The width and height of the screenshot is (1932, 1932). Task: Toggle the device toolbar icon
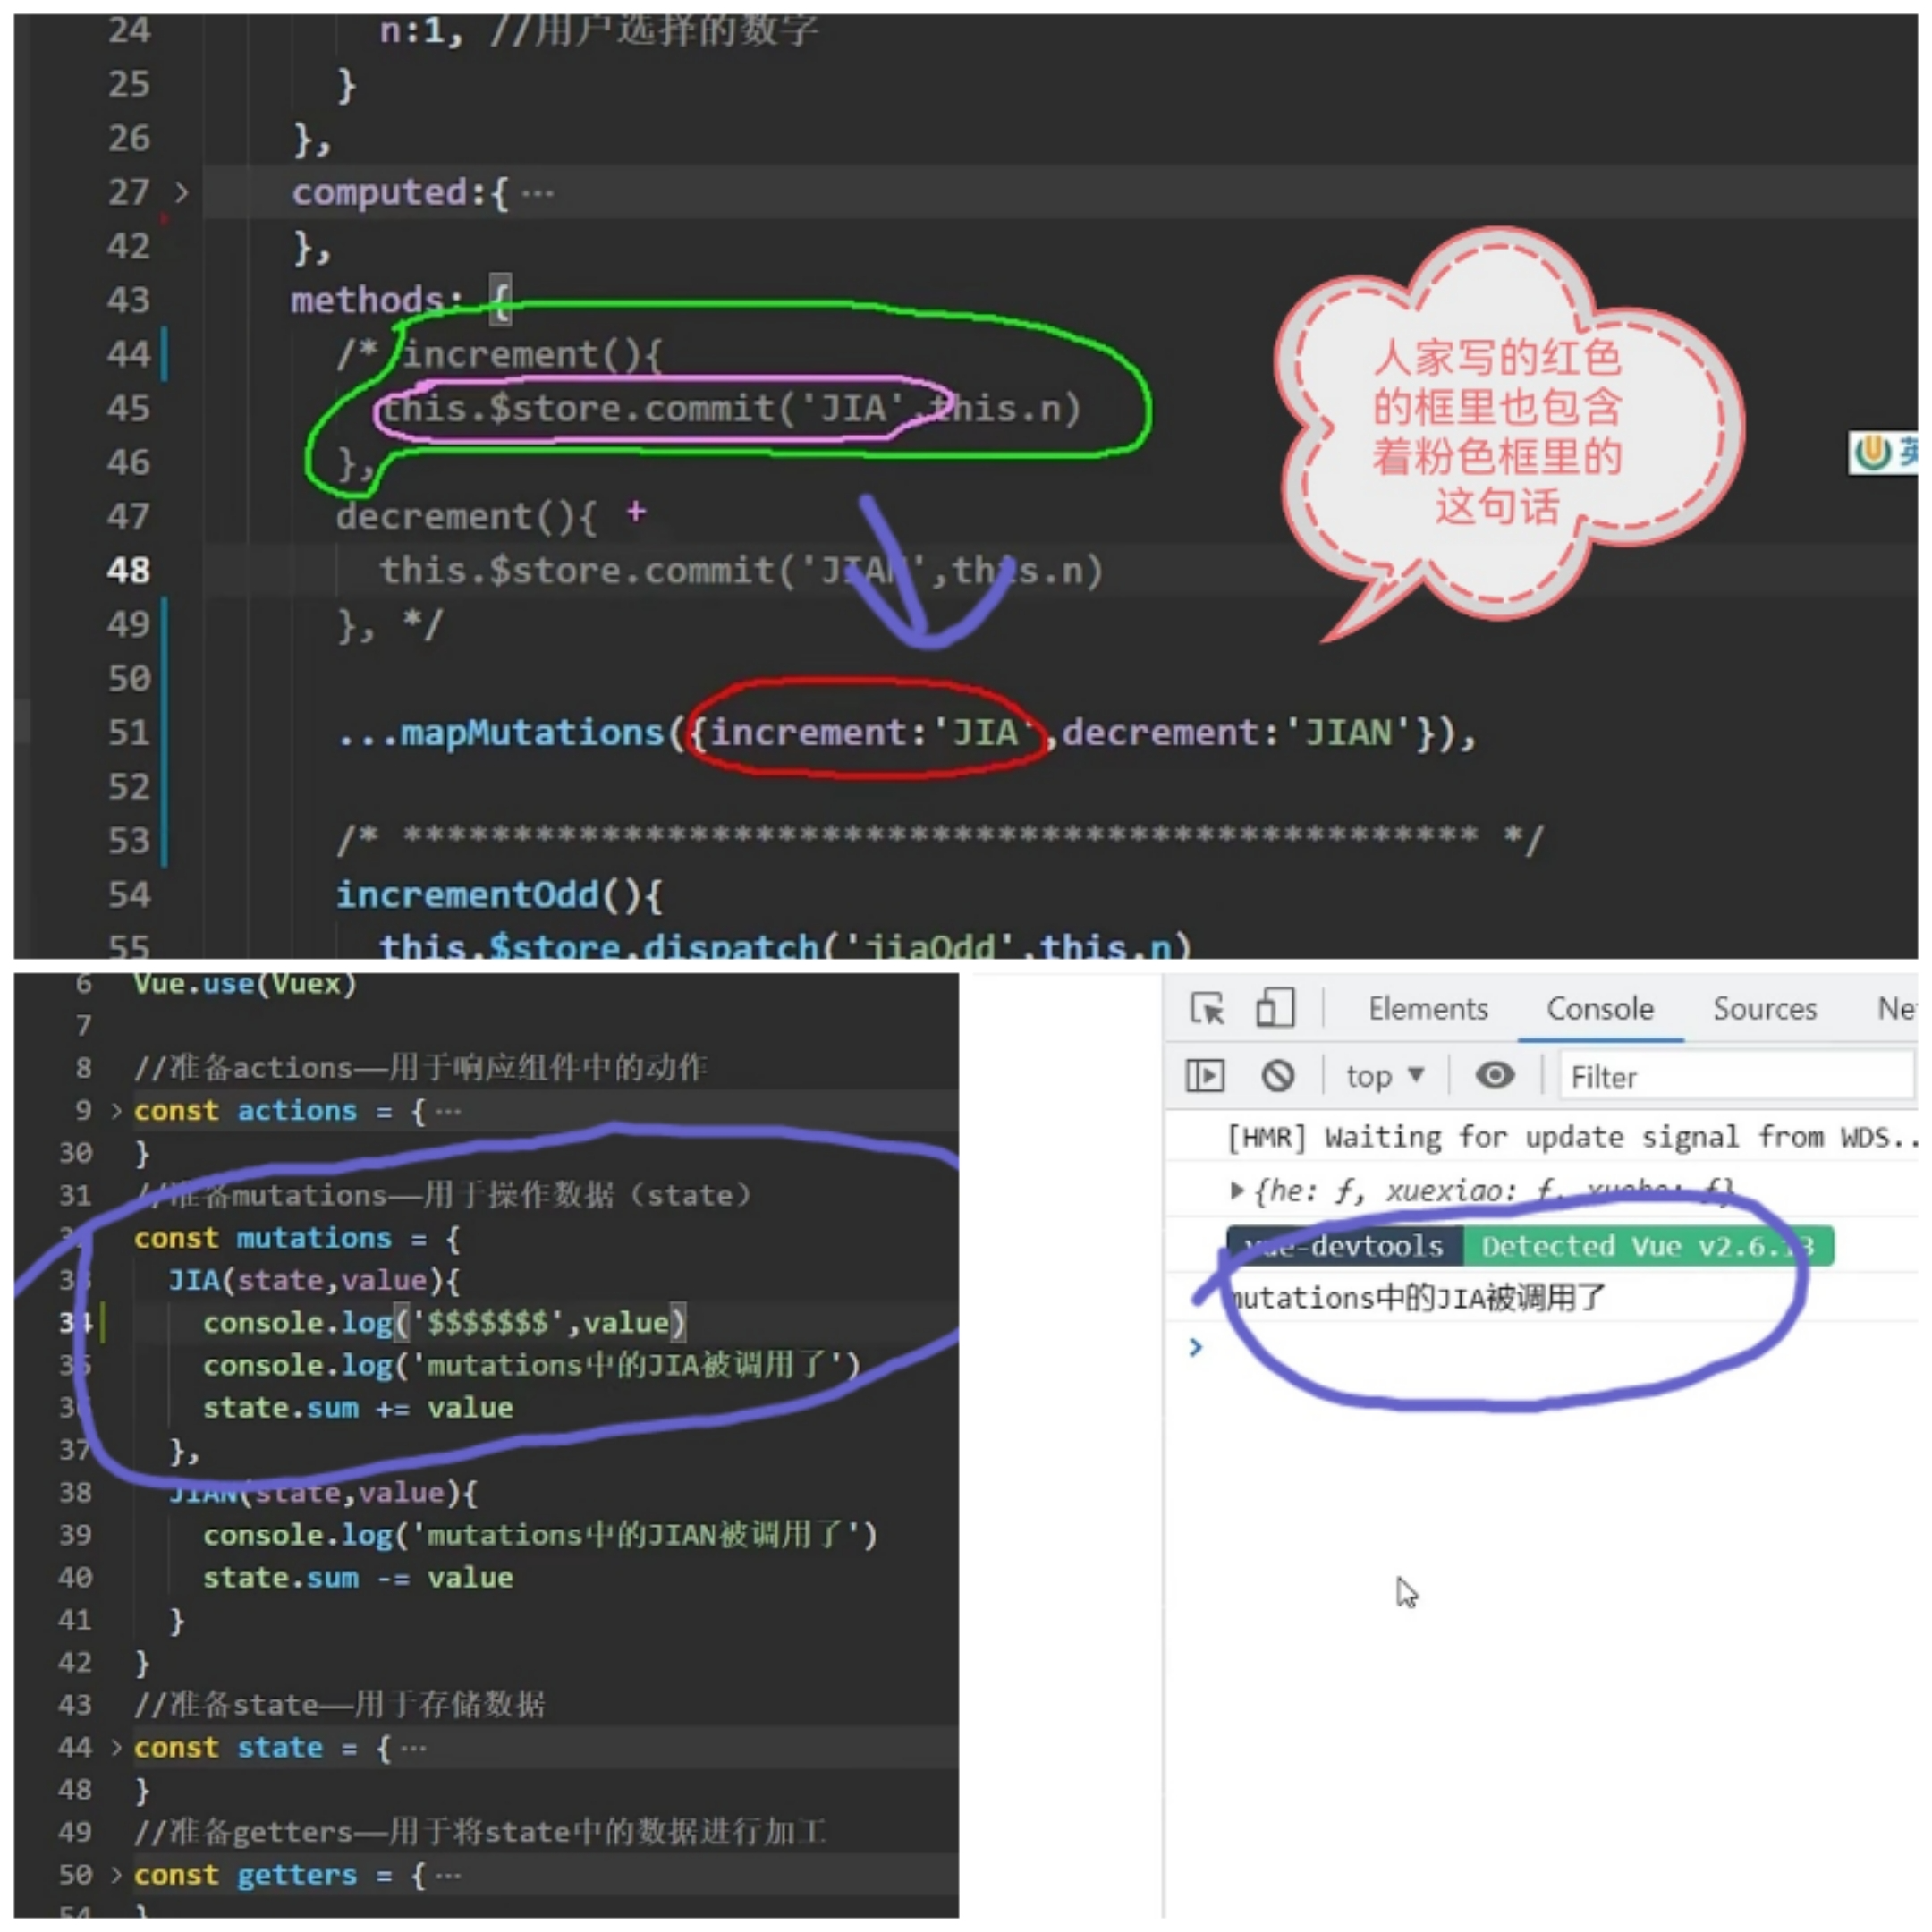point(1274,1008)
